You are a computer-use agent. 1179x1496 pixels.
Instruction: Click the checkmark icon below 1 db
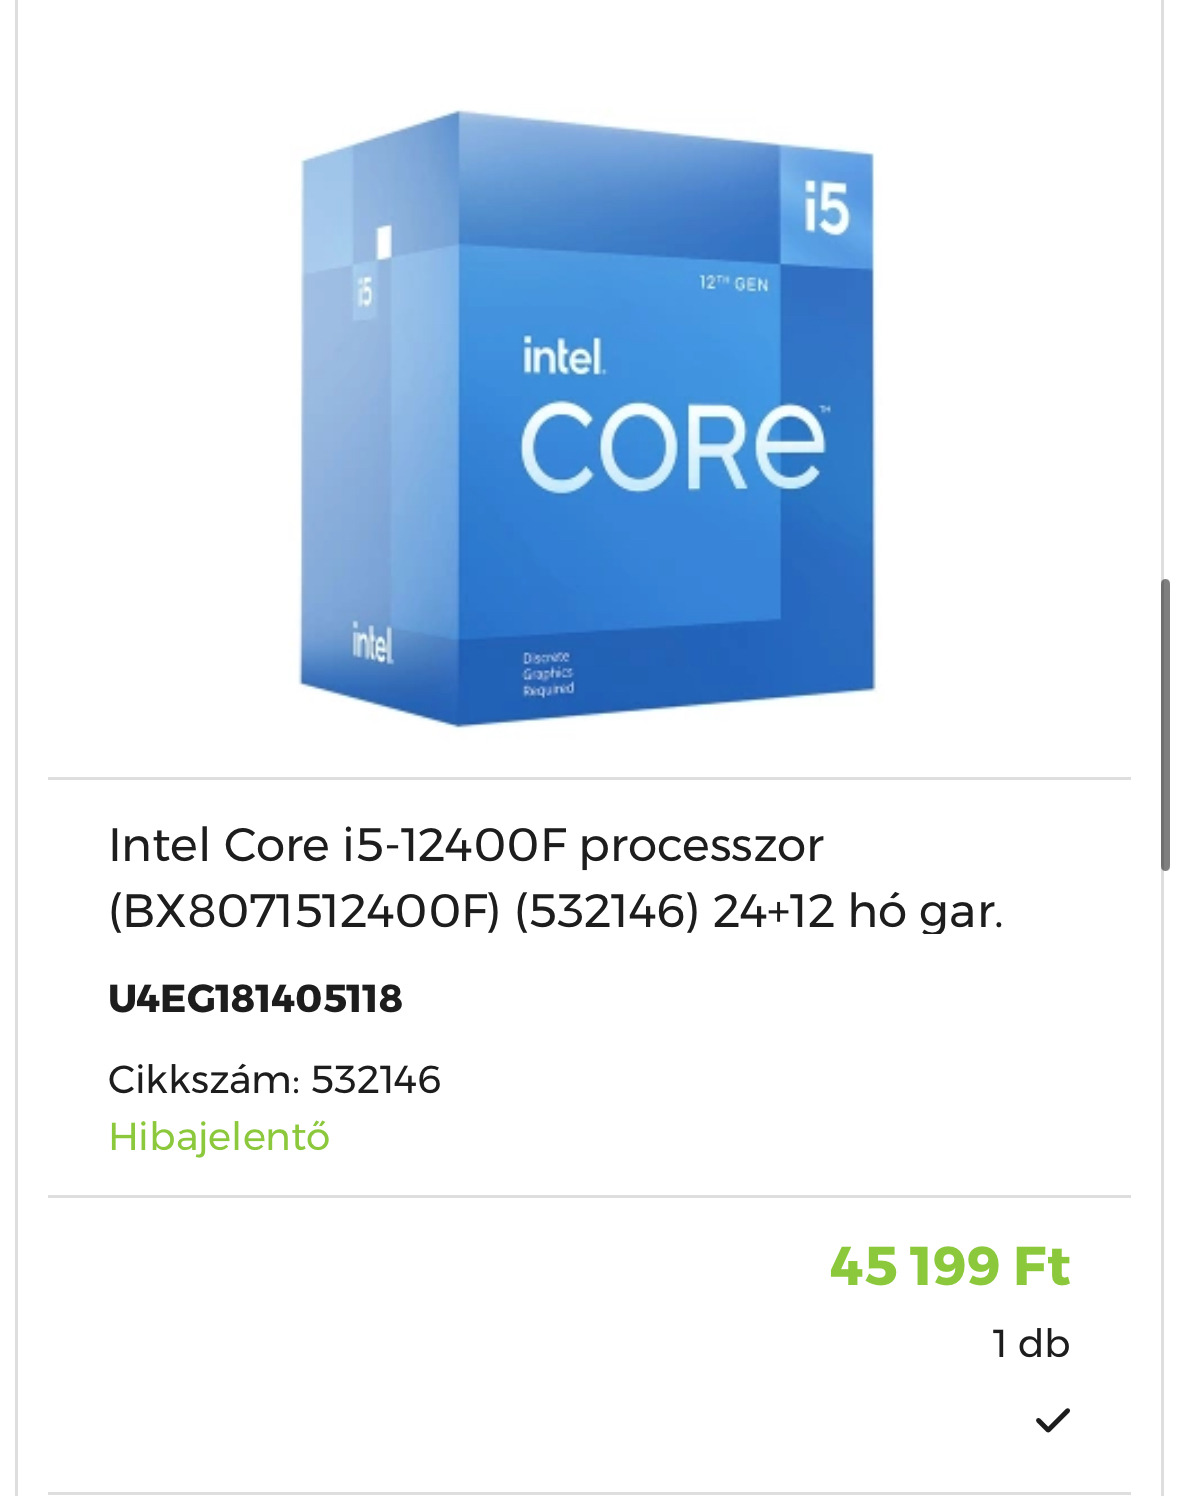[x=1052, y=1420]
